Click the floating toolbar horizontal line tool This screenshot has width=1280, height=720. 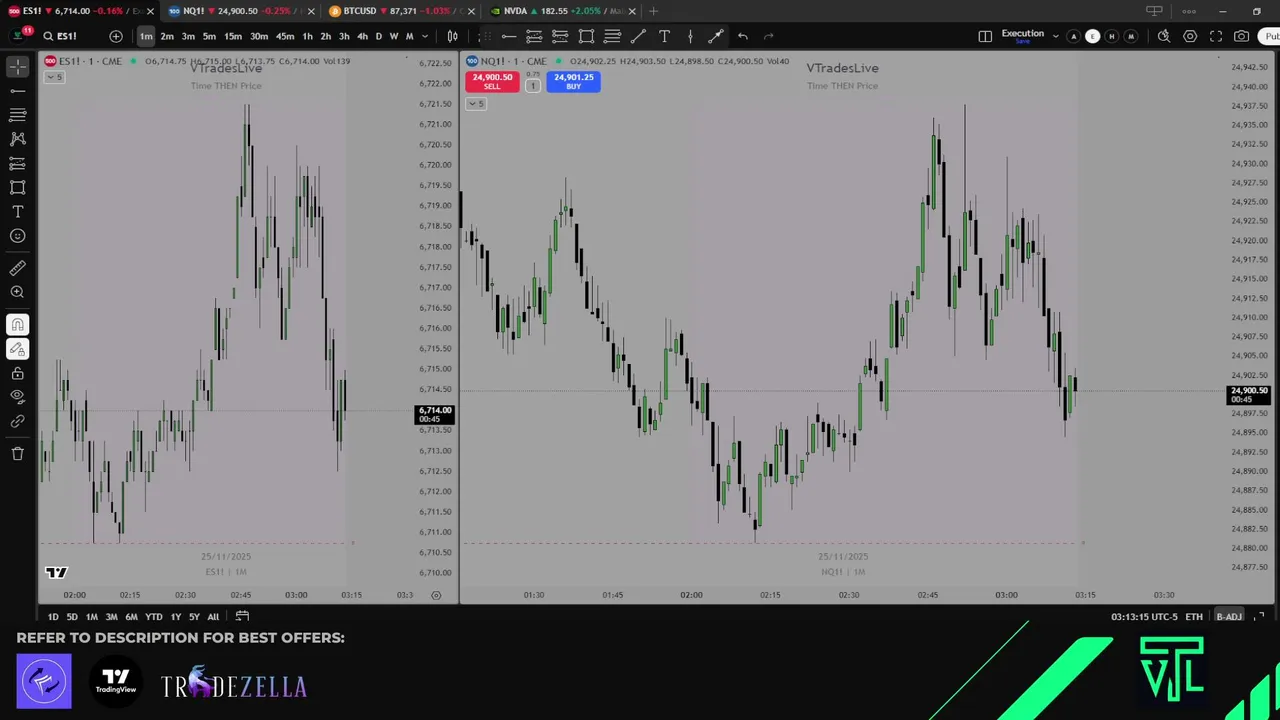pyautogui.click(x=508, y=36)
